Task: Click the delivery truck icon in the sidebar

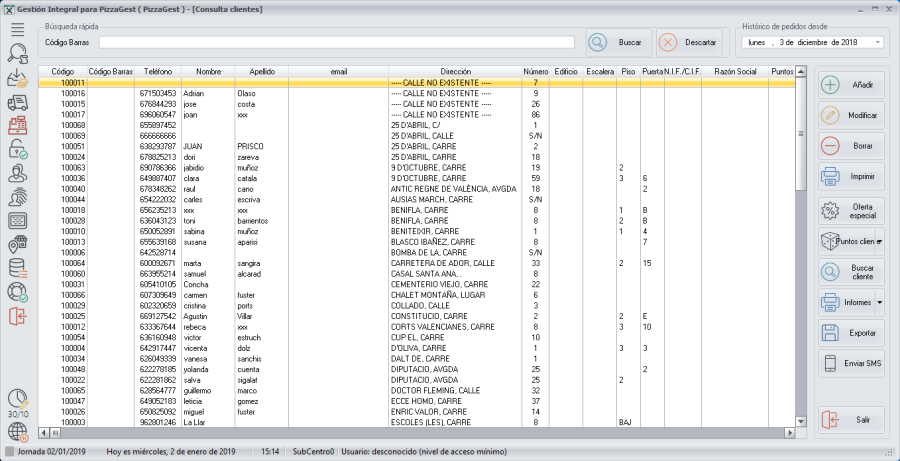Action: 17,102
